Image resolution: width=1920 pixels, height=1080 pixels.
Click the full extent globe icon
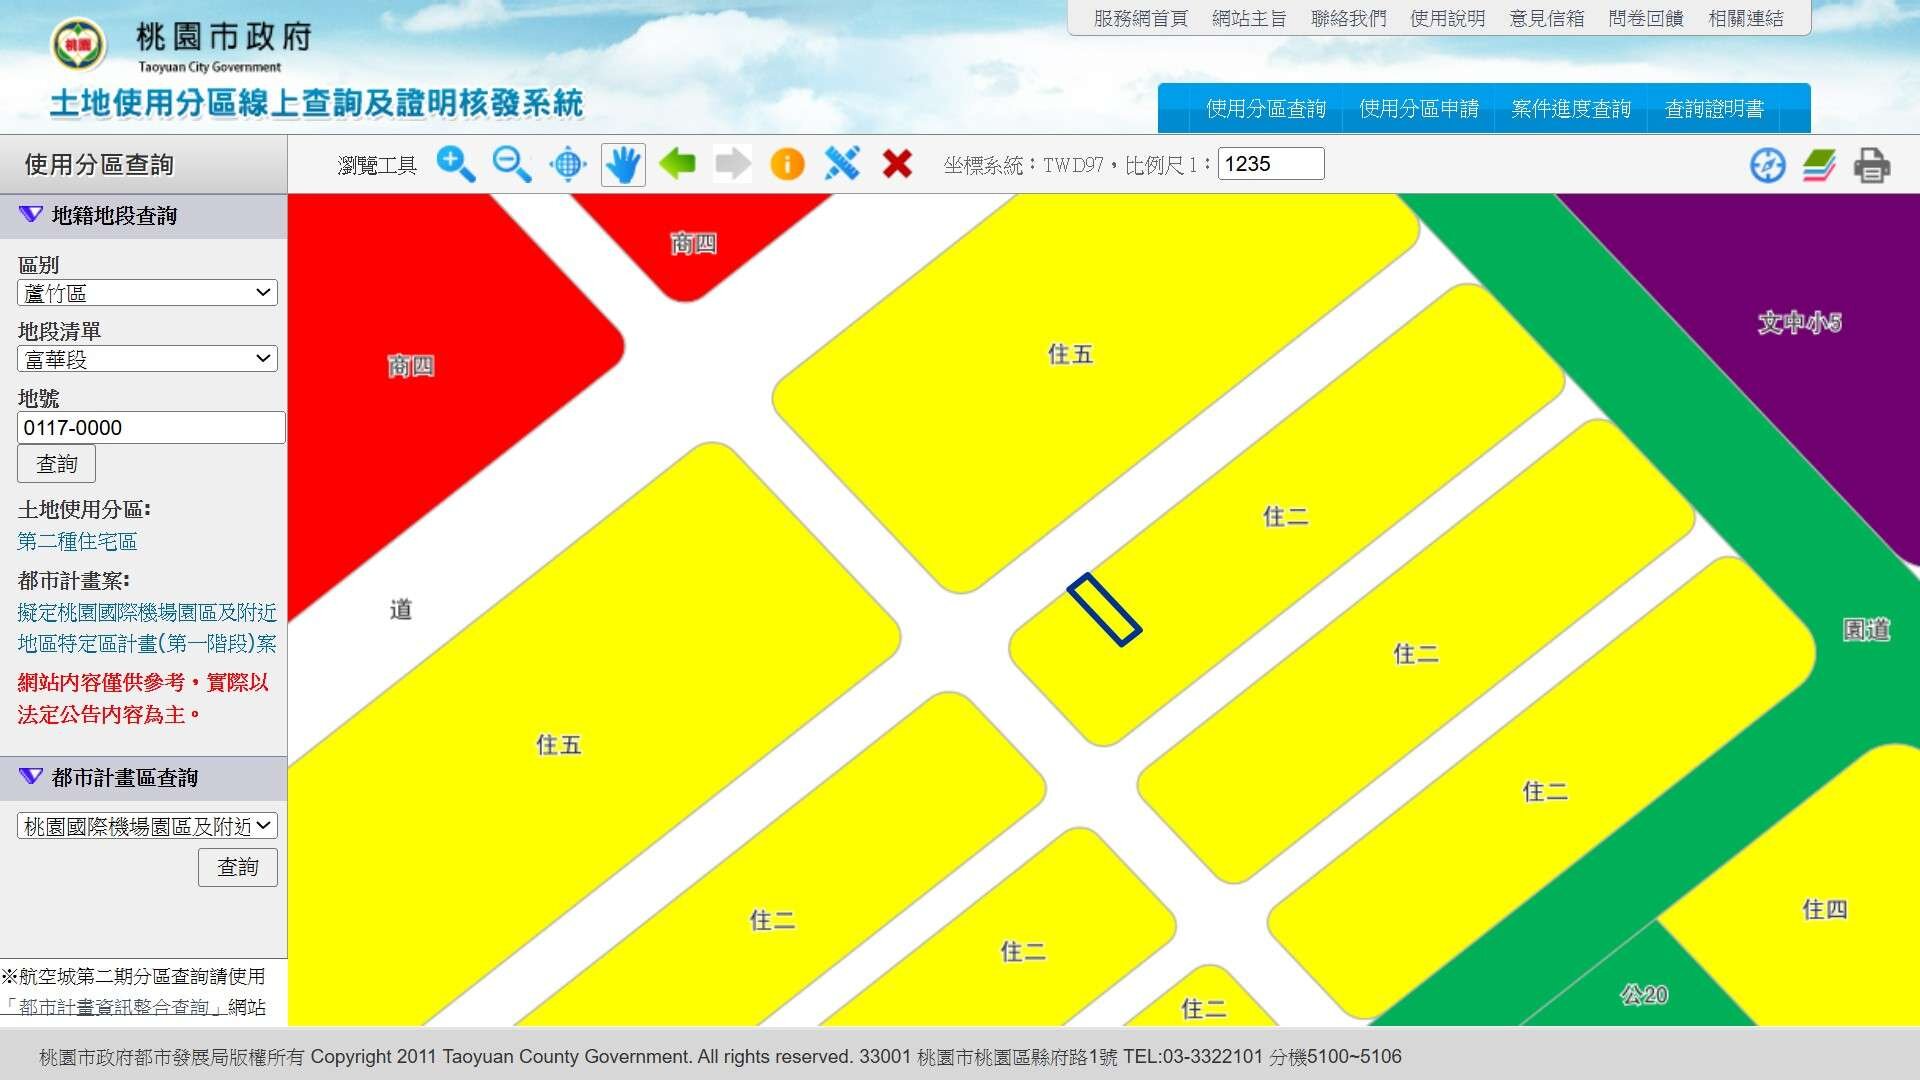point(568,164)
